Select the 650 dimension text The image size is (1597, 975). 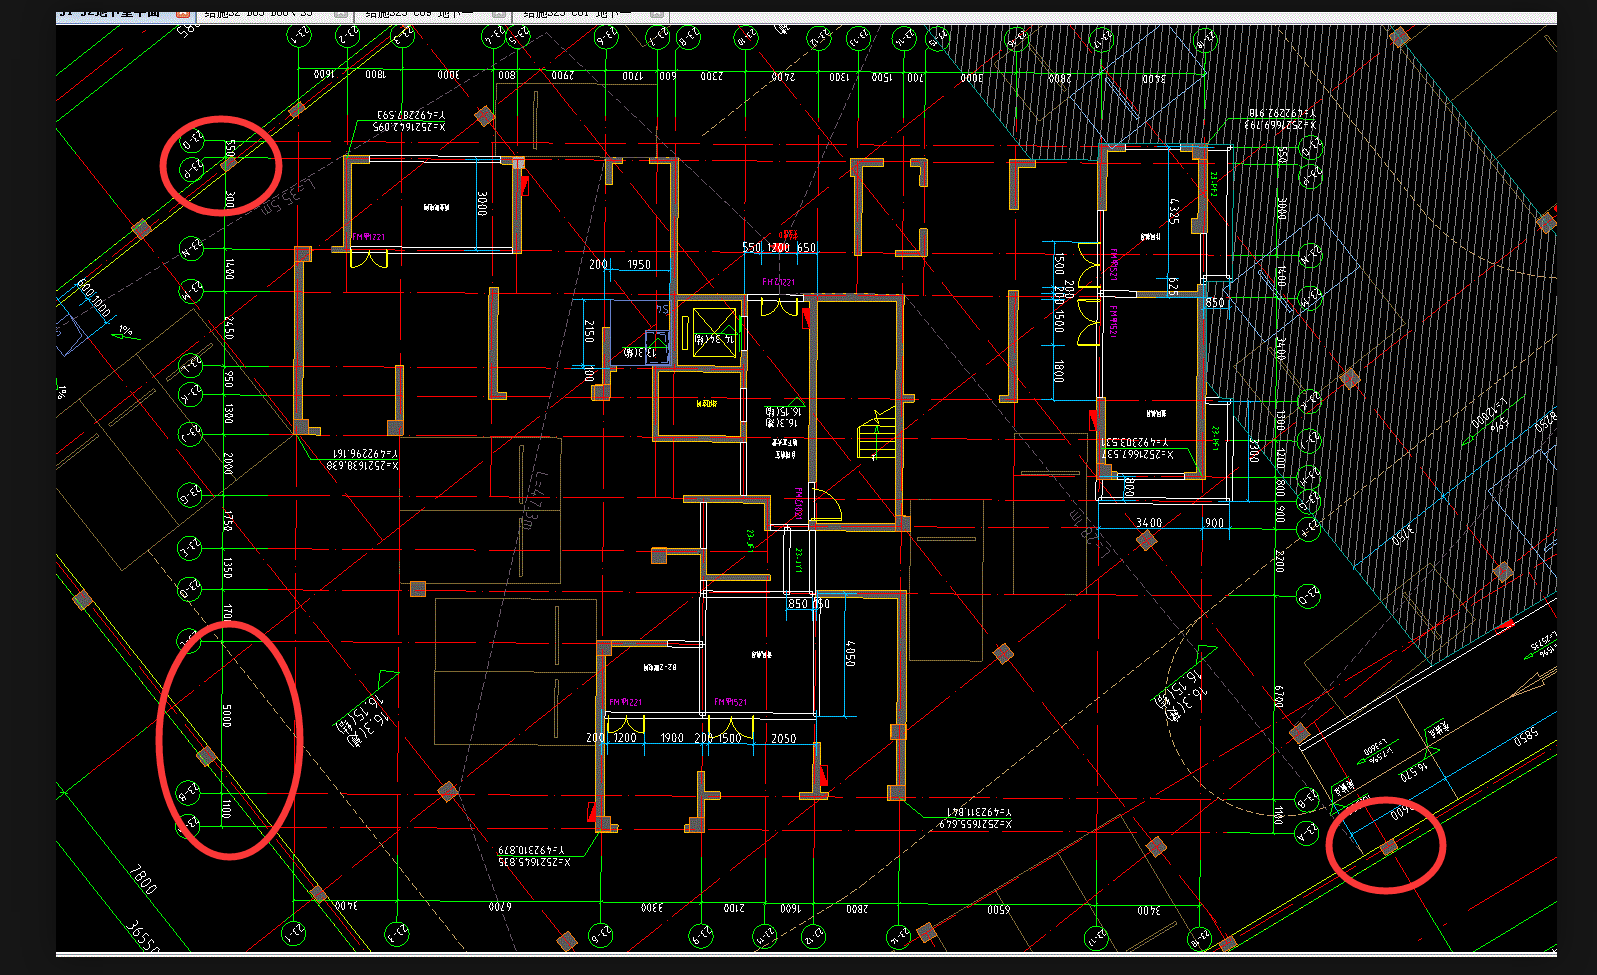(x=806, y=247)
